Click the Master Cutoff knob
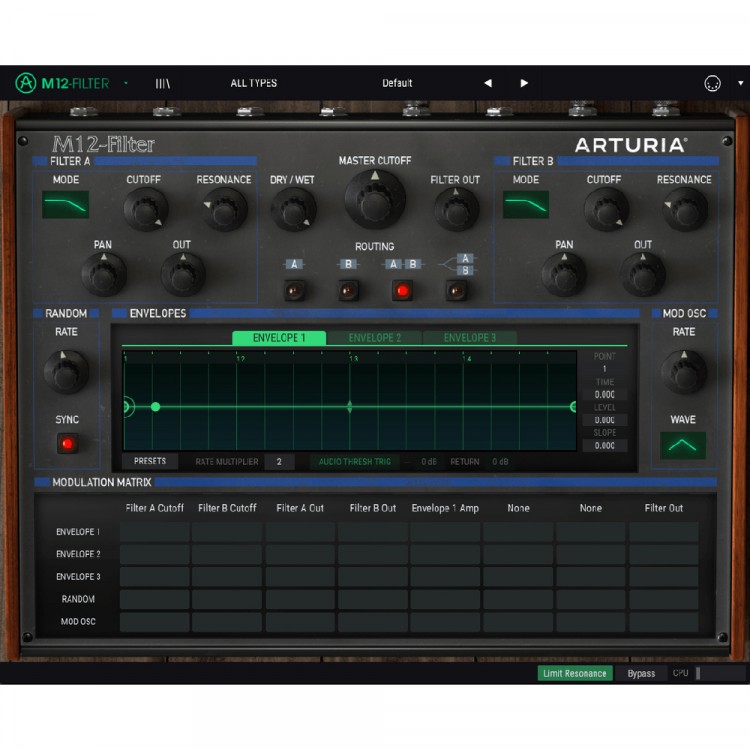750x750 pixels. click(375, 200)
